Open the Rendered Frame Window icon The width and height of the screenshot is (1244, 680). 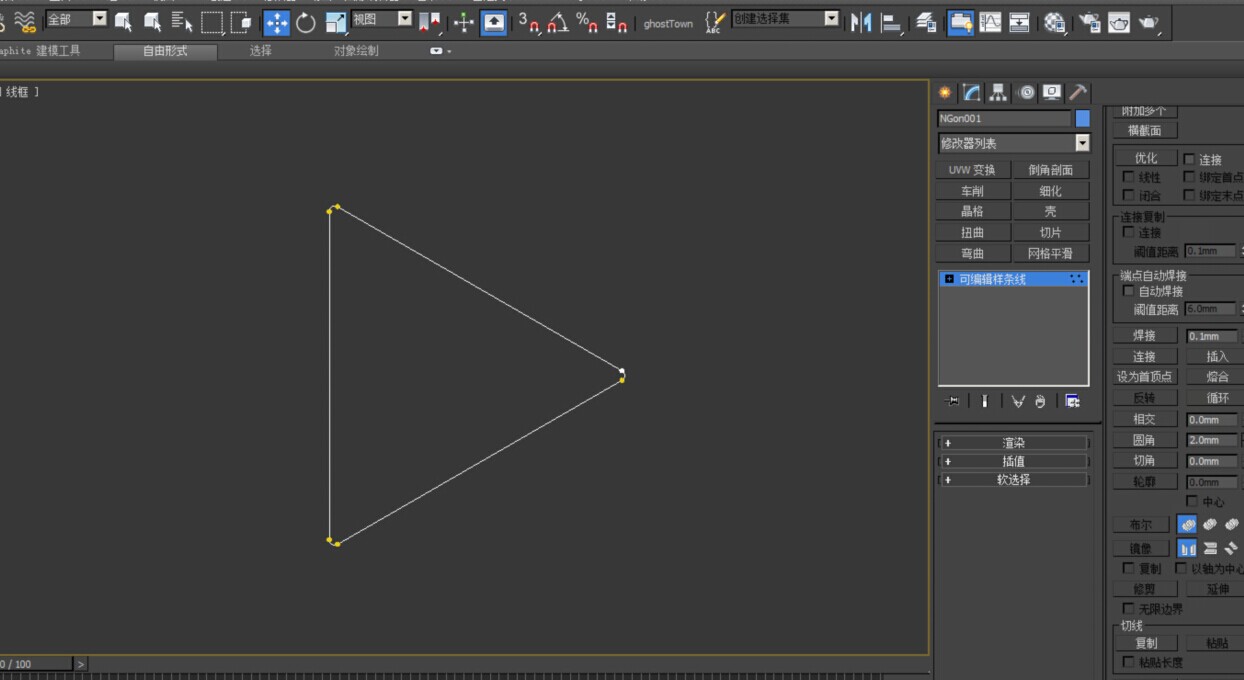1118,22
